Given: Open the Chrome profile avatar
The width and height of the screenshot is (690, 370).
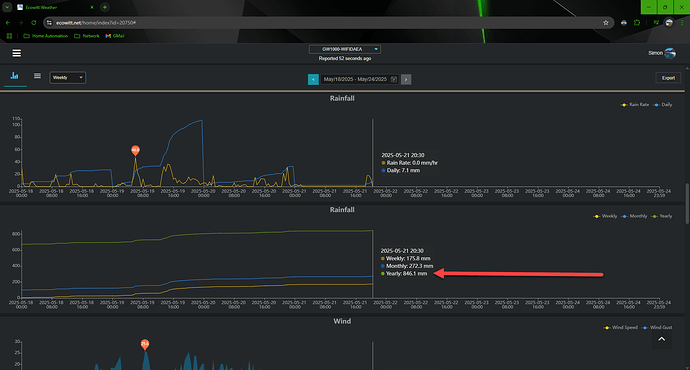Looking at the screenshot, I should [669, 22].
